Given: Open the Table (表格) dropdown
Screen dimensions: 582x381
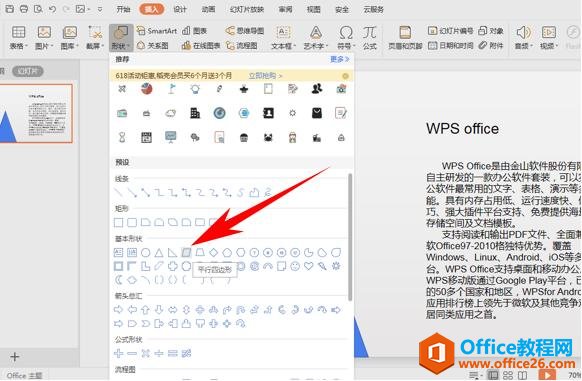Looking at the screenshot, I should click(x=18, y=38).
